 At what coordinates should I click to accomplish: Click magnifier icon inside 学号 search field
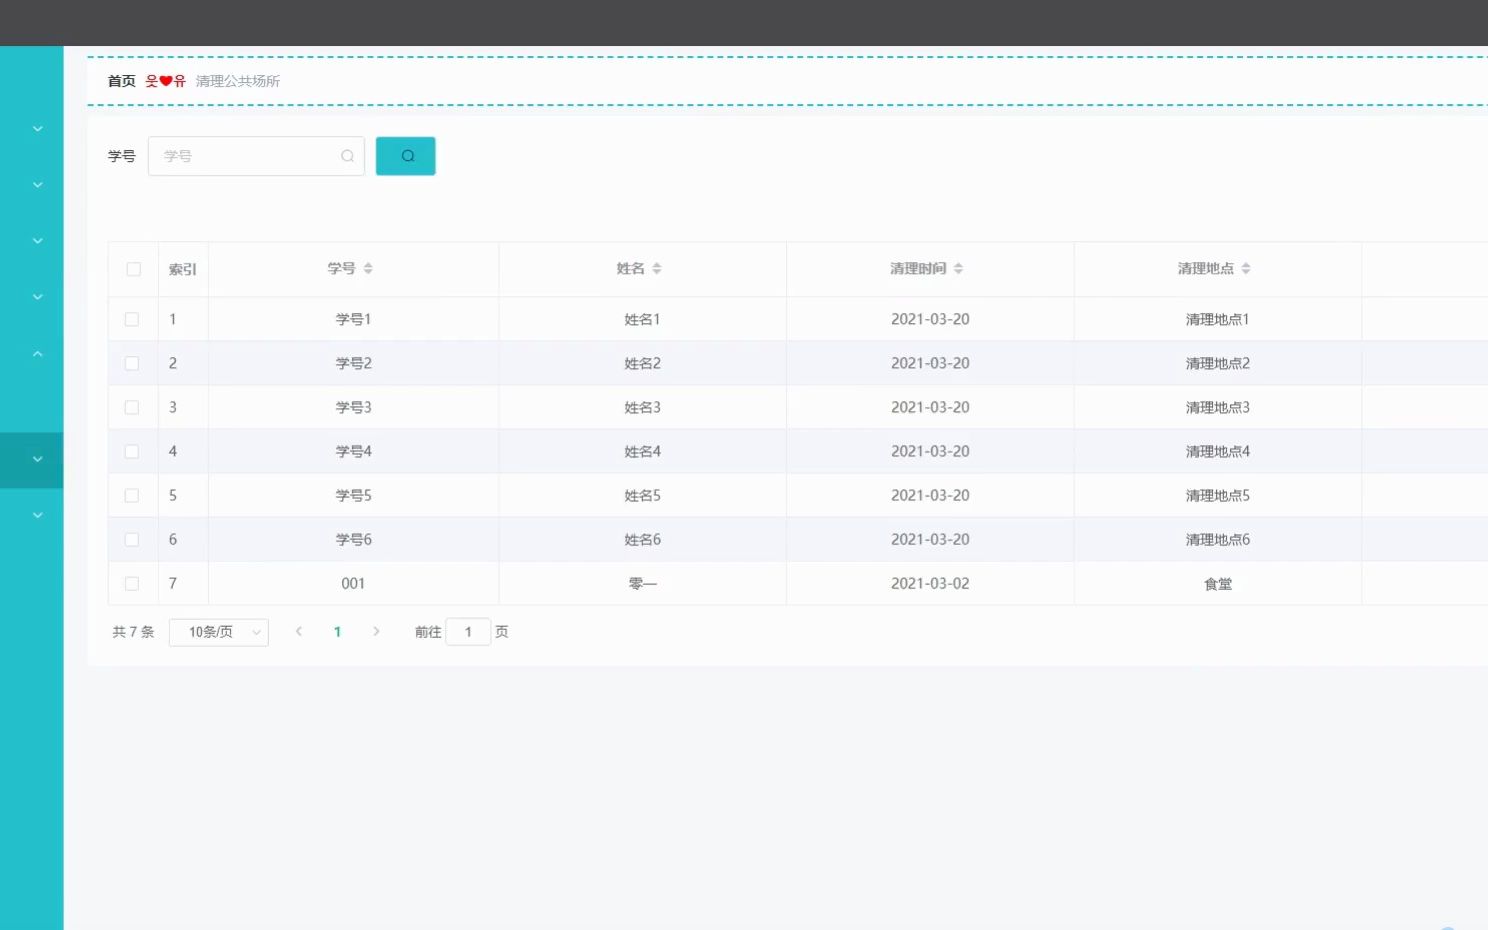(x=347, y=156)
